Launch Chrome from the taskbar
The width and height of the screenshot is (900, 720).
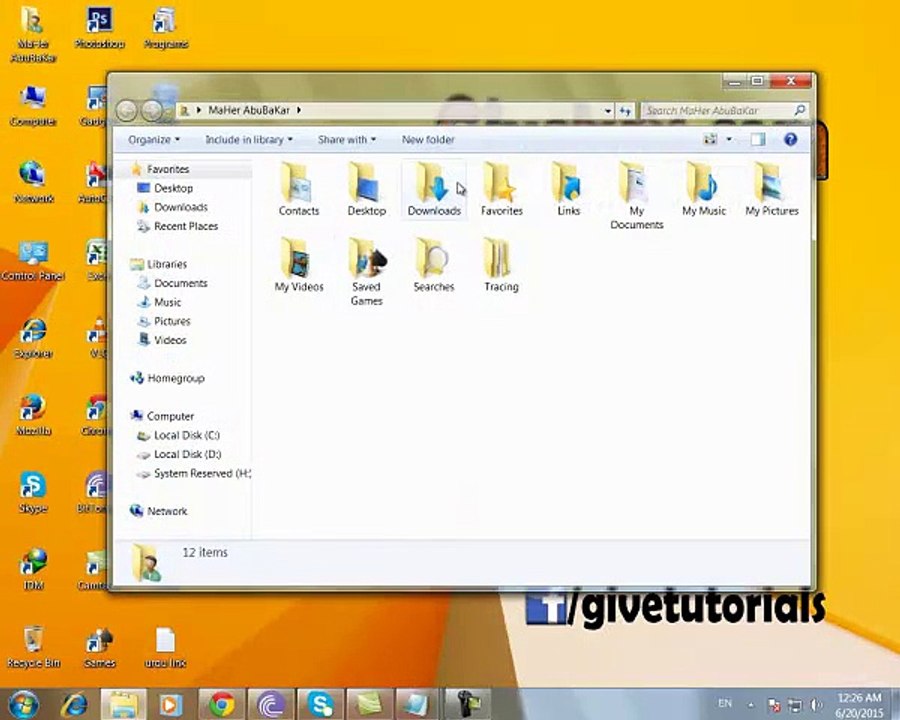222,704
